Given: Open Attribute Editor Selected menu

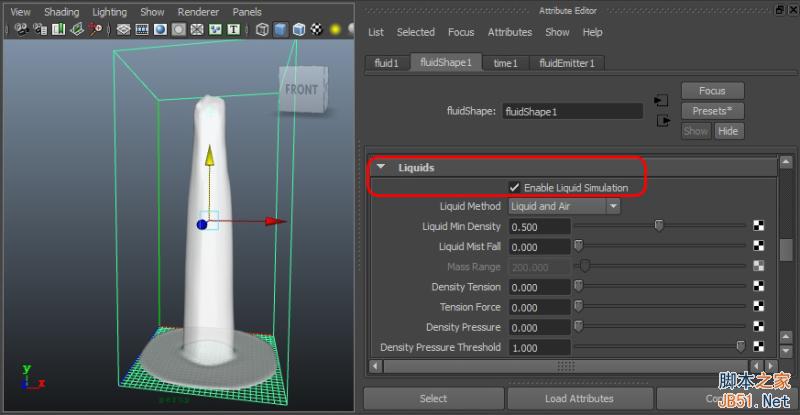Looking at the screenshot, I should tap(416, 32).
